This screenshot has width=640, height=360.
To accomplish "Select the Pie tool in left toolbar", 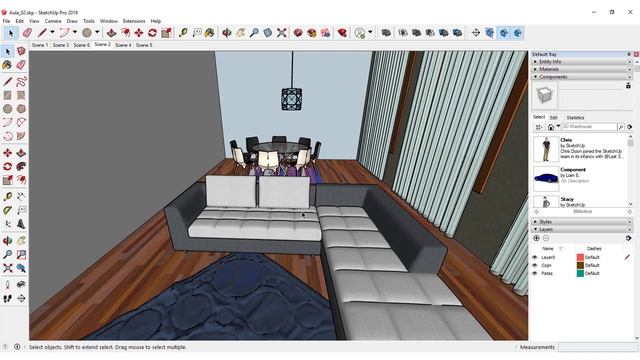I will 21,136.
